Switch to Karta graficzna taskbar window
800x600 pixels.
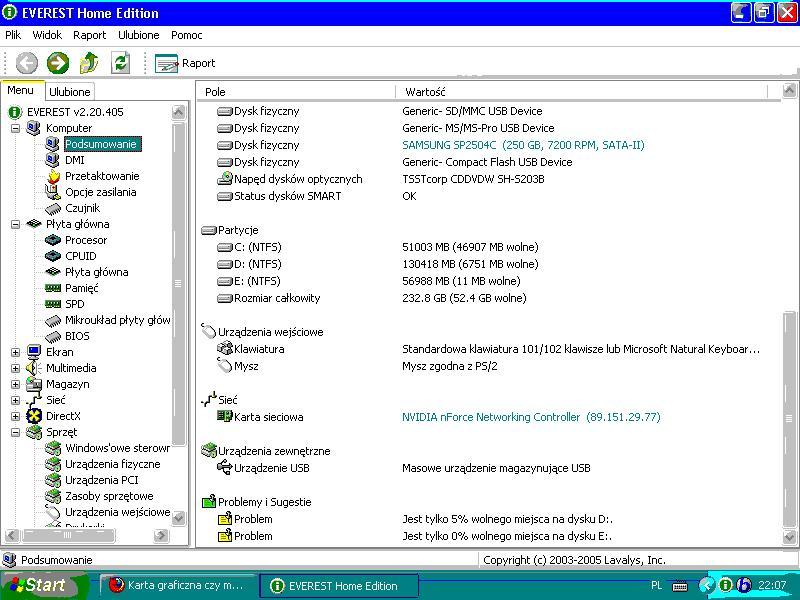tap(177, 585)
